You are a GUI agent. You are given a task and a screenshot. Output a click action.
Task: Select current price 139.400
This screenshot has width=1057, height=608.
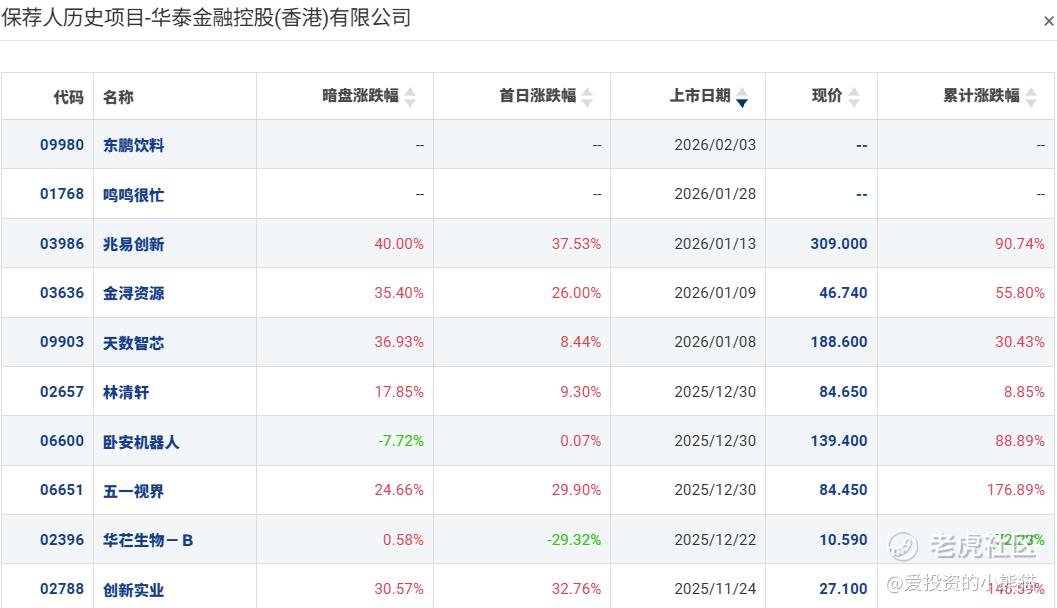[839, 441]
